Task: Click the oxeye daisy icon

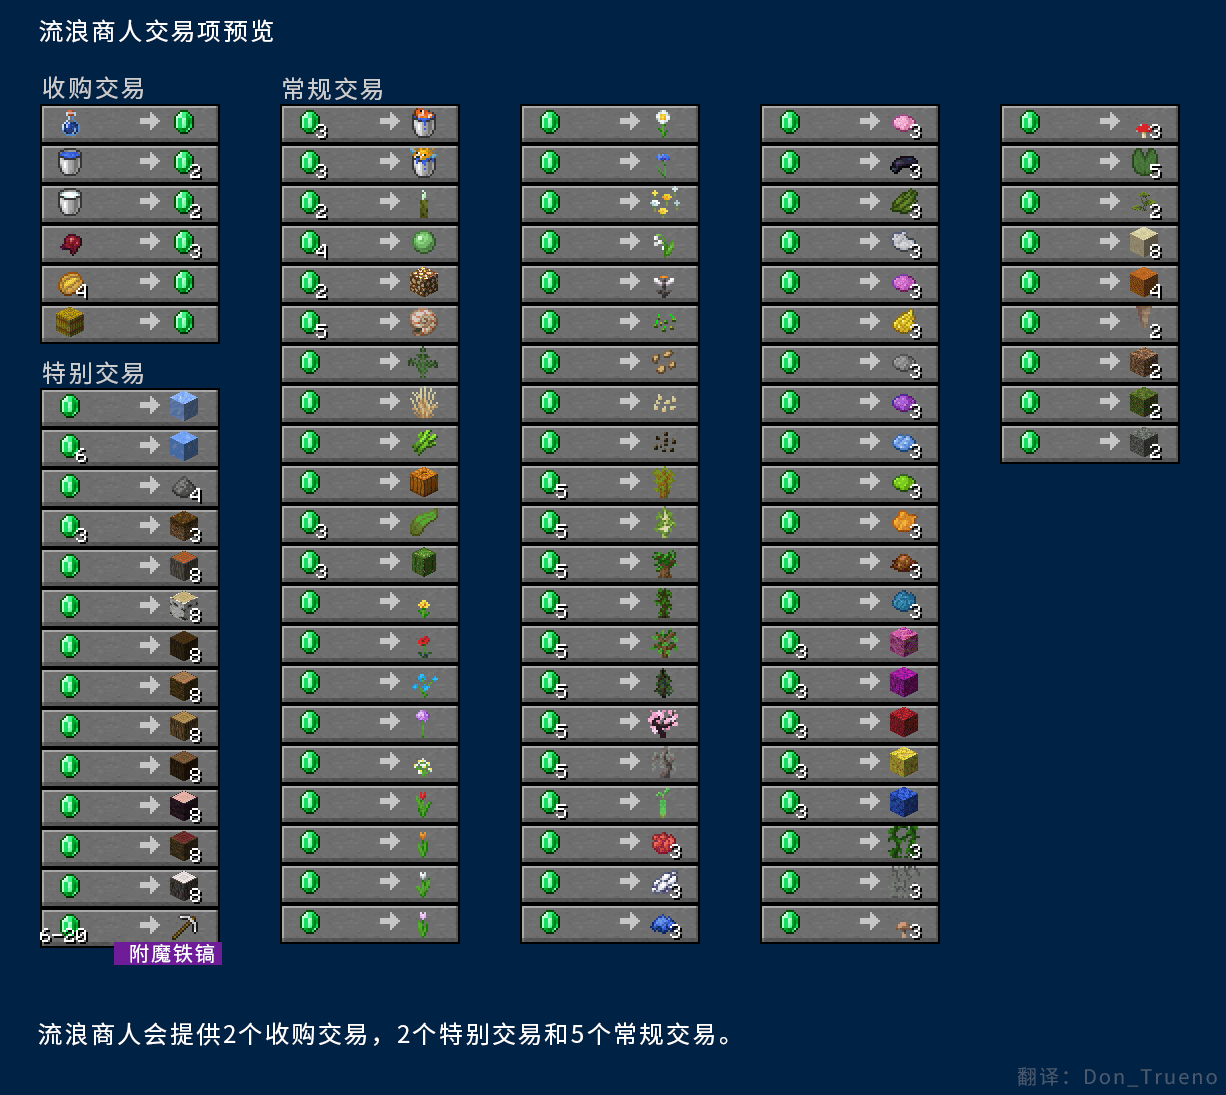Action: pos(663,123)
